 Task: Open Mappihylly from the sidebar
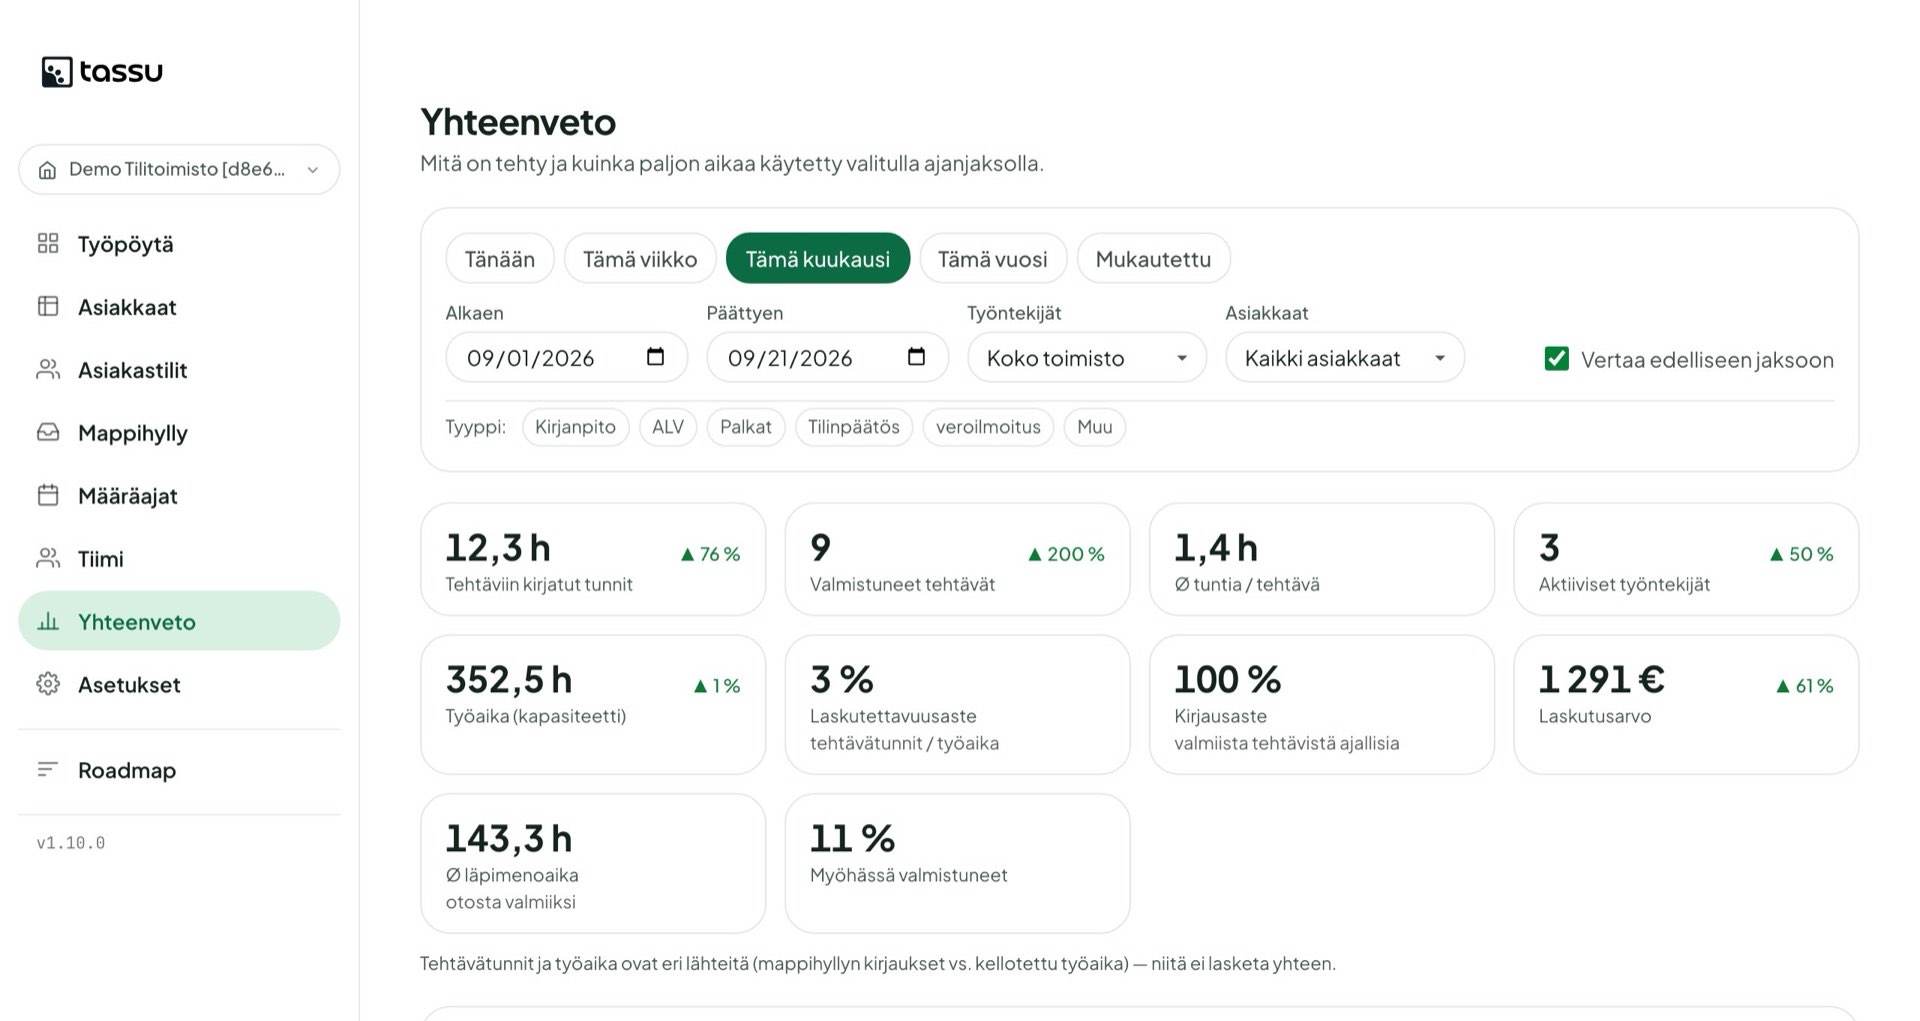[179, 433]
